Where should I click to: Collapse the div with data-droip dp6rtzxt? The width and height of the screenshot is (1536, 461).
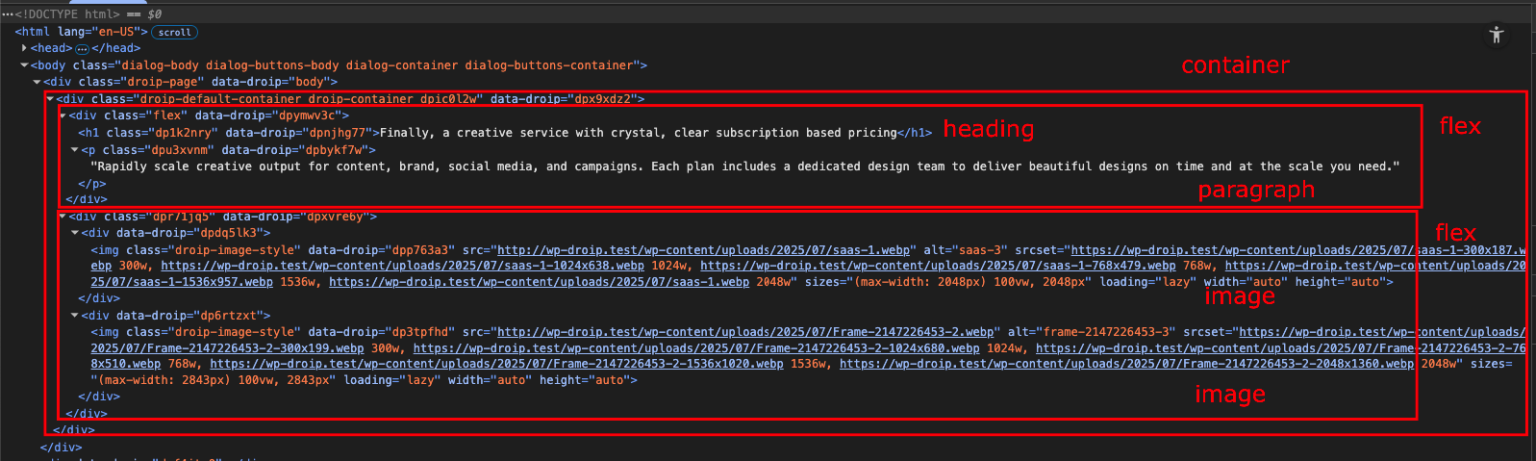[x=74, y=315]
